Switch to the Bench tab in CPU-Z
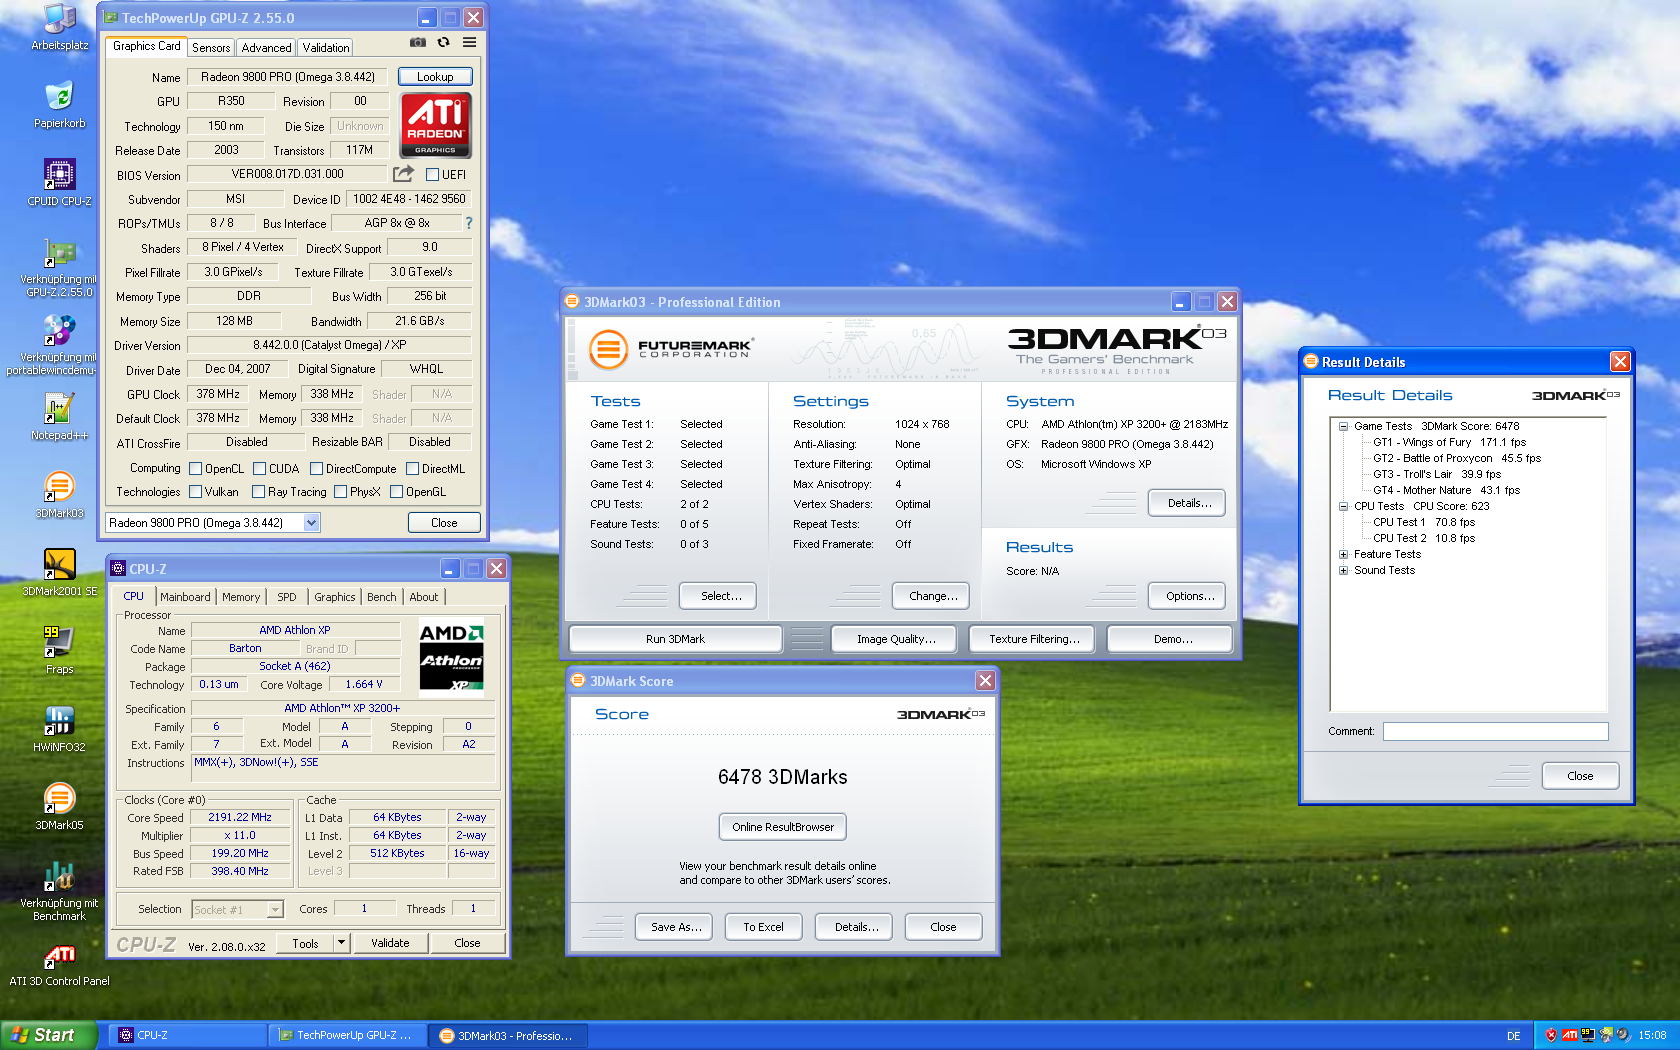 tap(382, 597)
